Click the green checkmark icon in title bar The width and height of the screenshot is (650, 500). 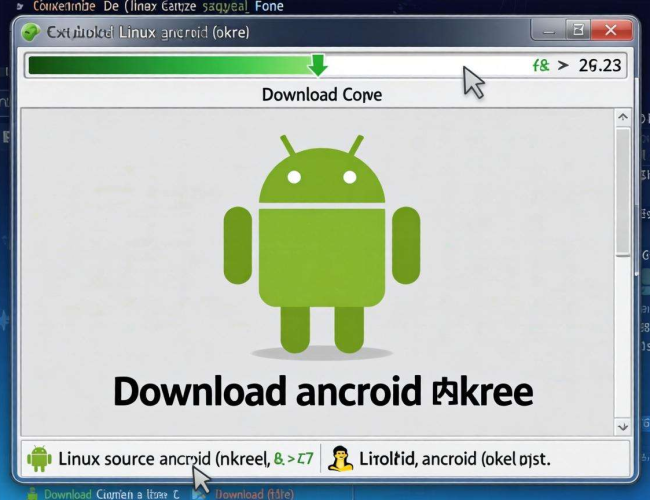[x=30, y=32]
